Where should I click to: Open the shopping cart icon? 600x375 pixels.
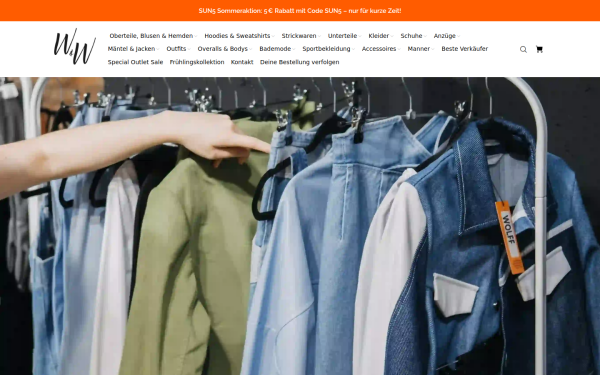pyautogui.click(x=539, y=49)
